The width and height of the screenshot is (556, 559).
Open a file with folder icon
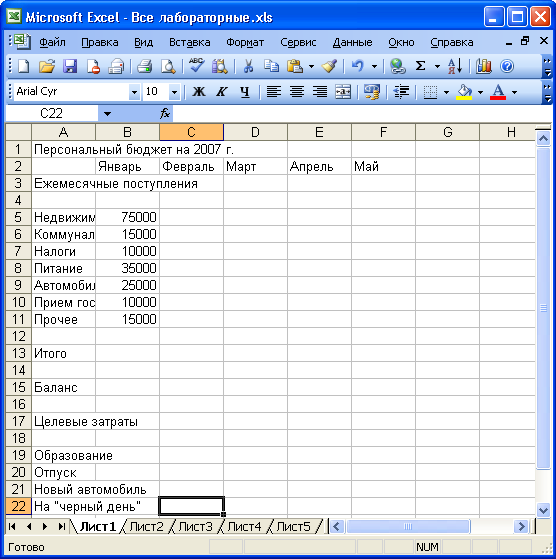pyautogui.click(x=47, y=66)
